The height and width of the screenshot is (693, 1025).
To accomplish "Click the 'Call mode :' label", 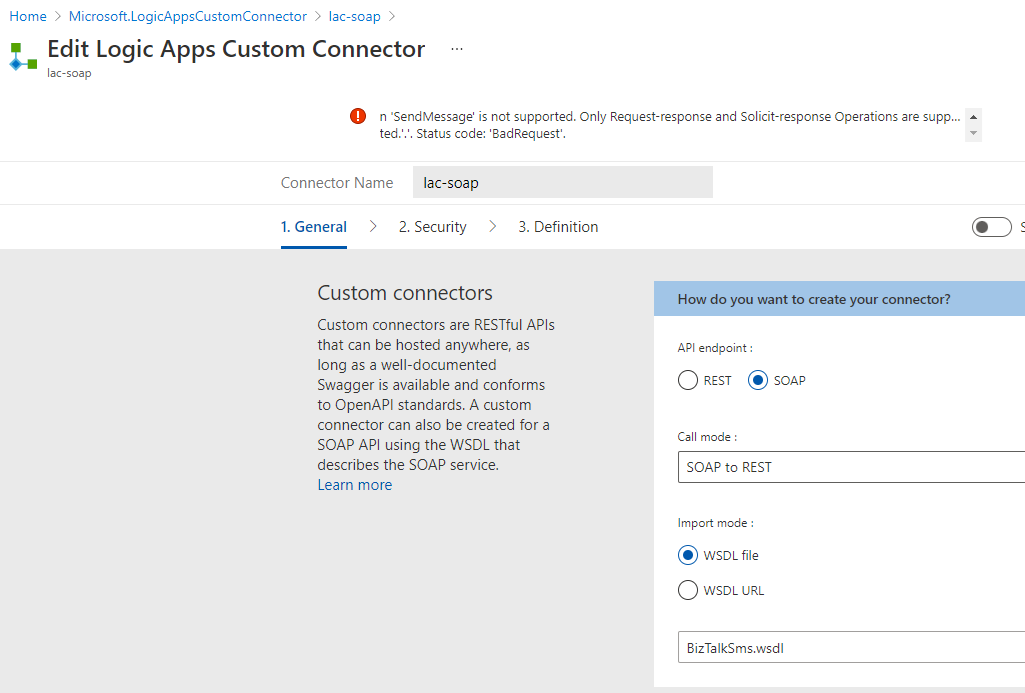I will pyautogui.click(x=707, y=437).
